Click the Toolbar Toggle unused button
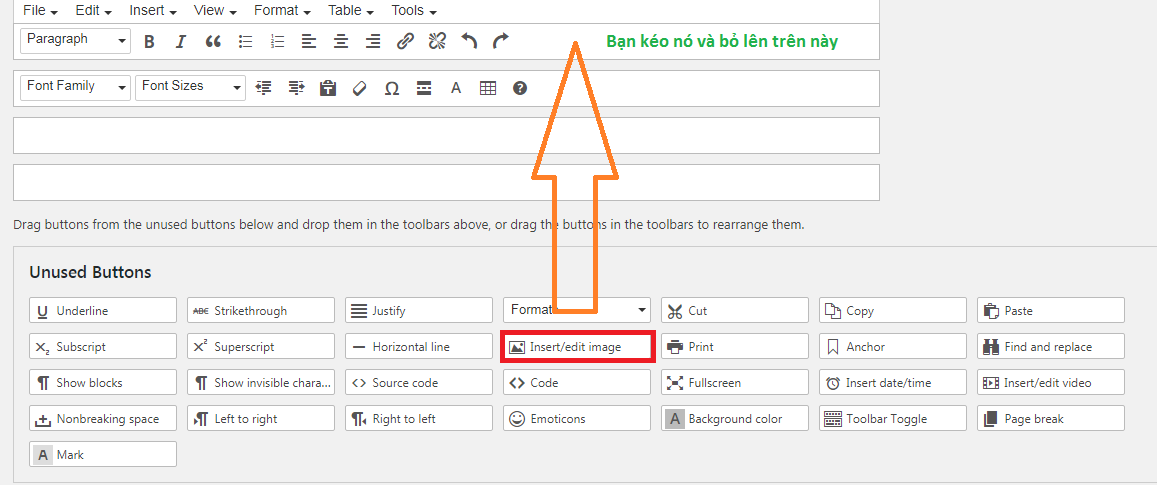The image size is (1157, 485). click(x=892, y=419)
